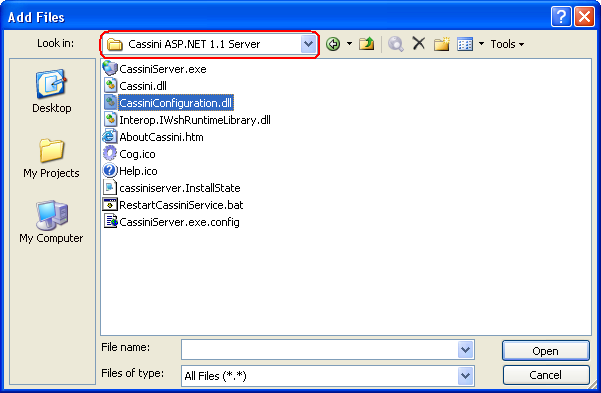Click the Back navigation arrow icon
Image resolution: width=601 pixels, height=393 pixels.
[x=333, y=44]
